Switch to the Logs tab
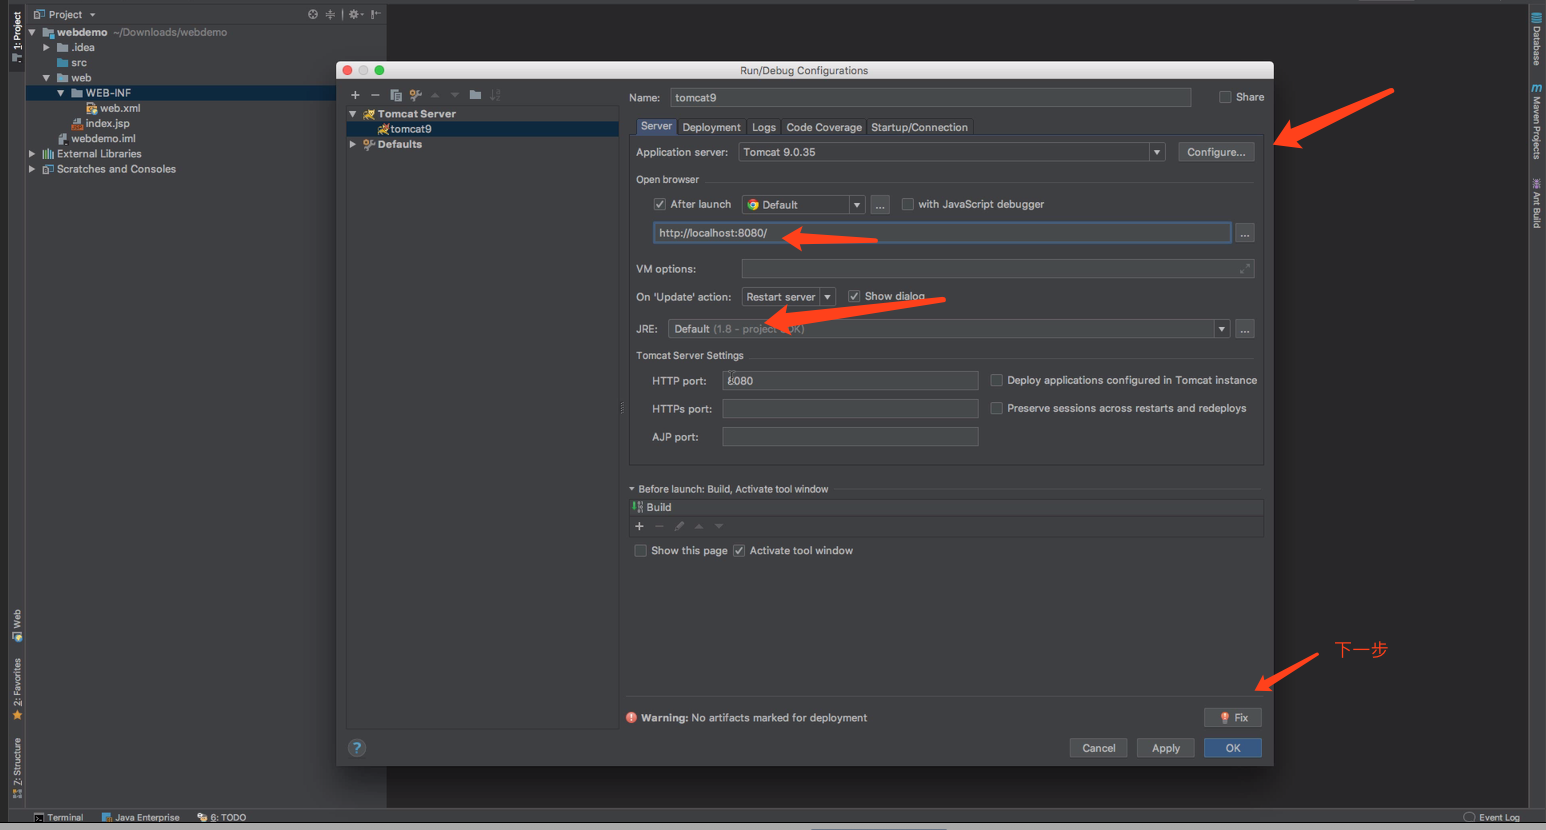 click(x=764, y=127)
